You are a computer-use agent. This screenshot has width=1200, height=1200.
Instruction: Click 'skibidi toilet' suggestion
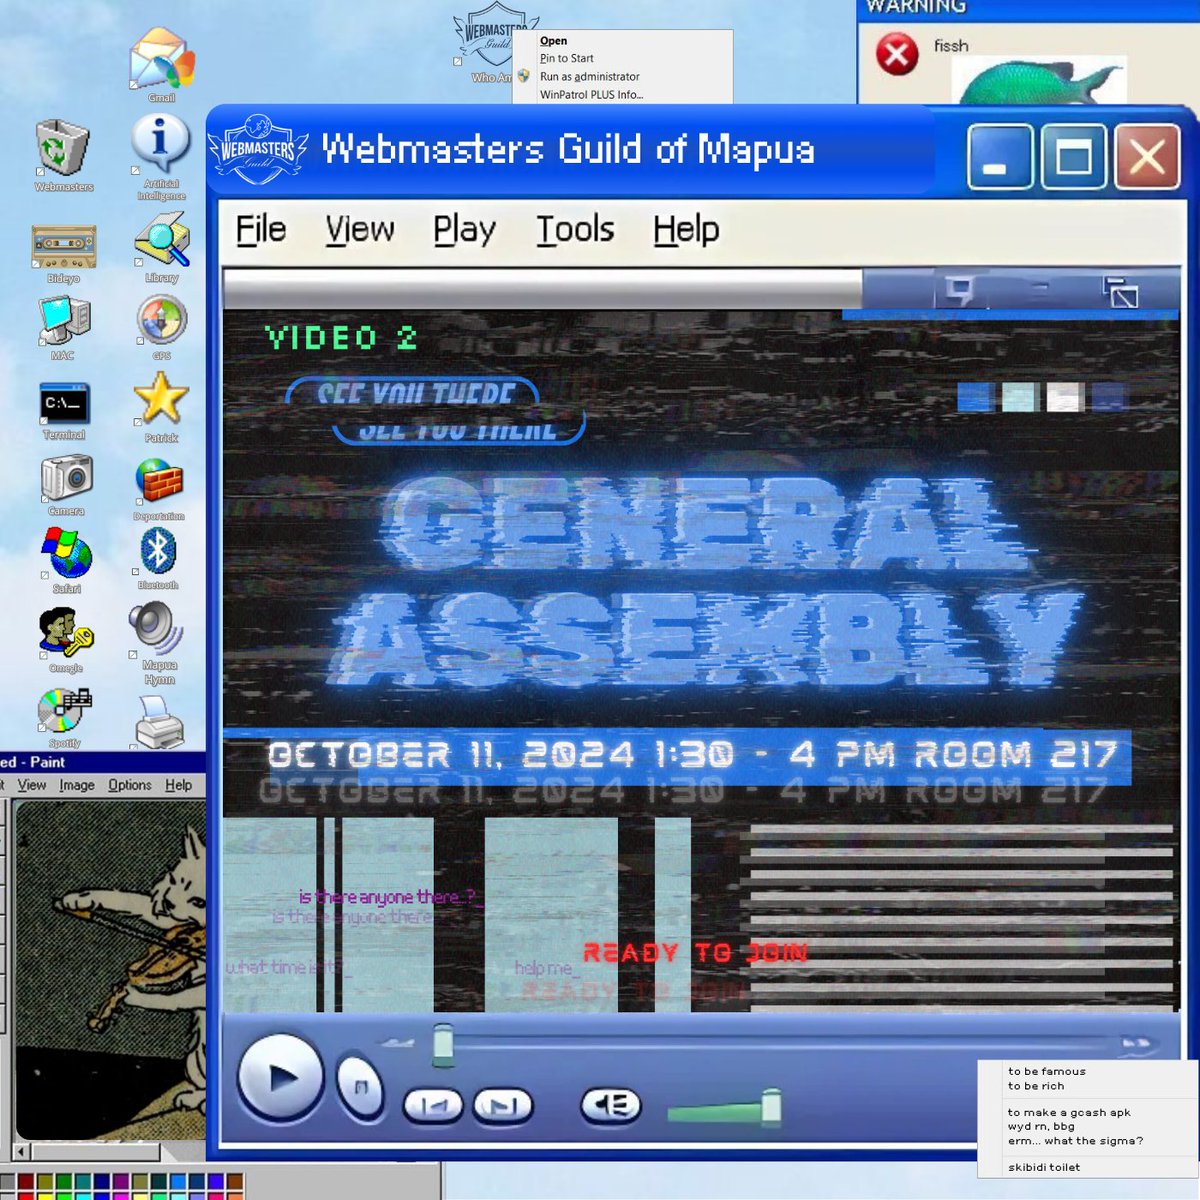1044,1167
